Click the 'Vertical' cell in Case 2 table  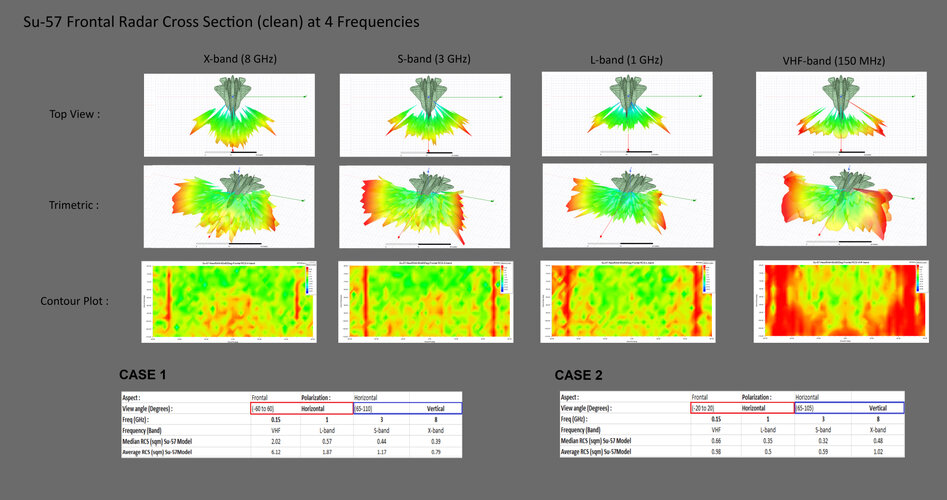[x=878, y=408]
